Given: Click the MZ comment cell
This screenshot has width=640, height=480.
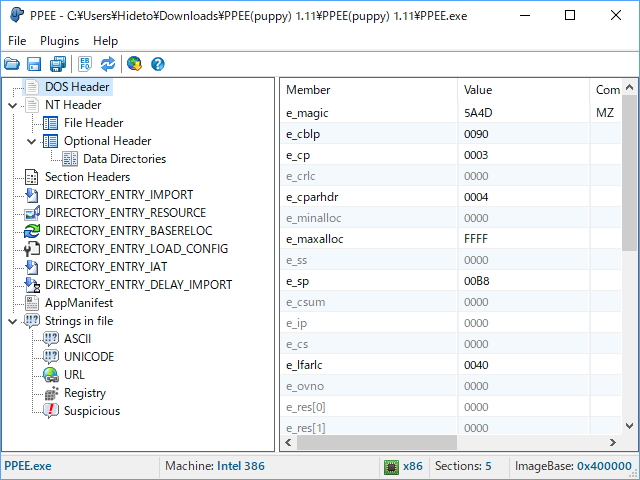Looking at the screenshot, I should coord(605,113).
